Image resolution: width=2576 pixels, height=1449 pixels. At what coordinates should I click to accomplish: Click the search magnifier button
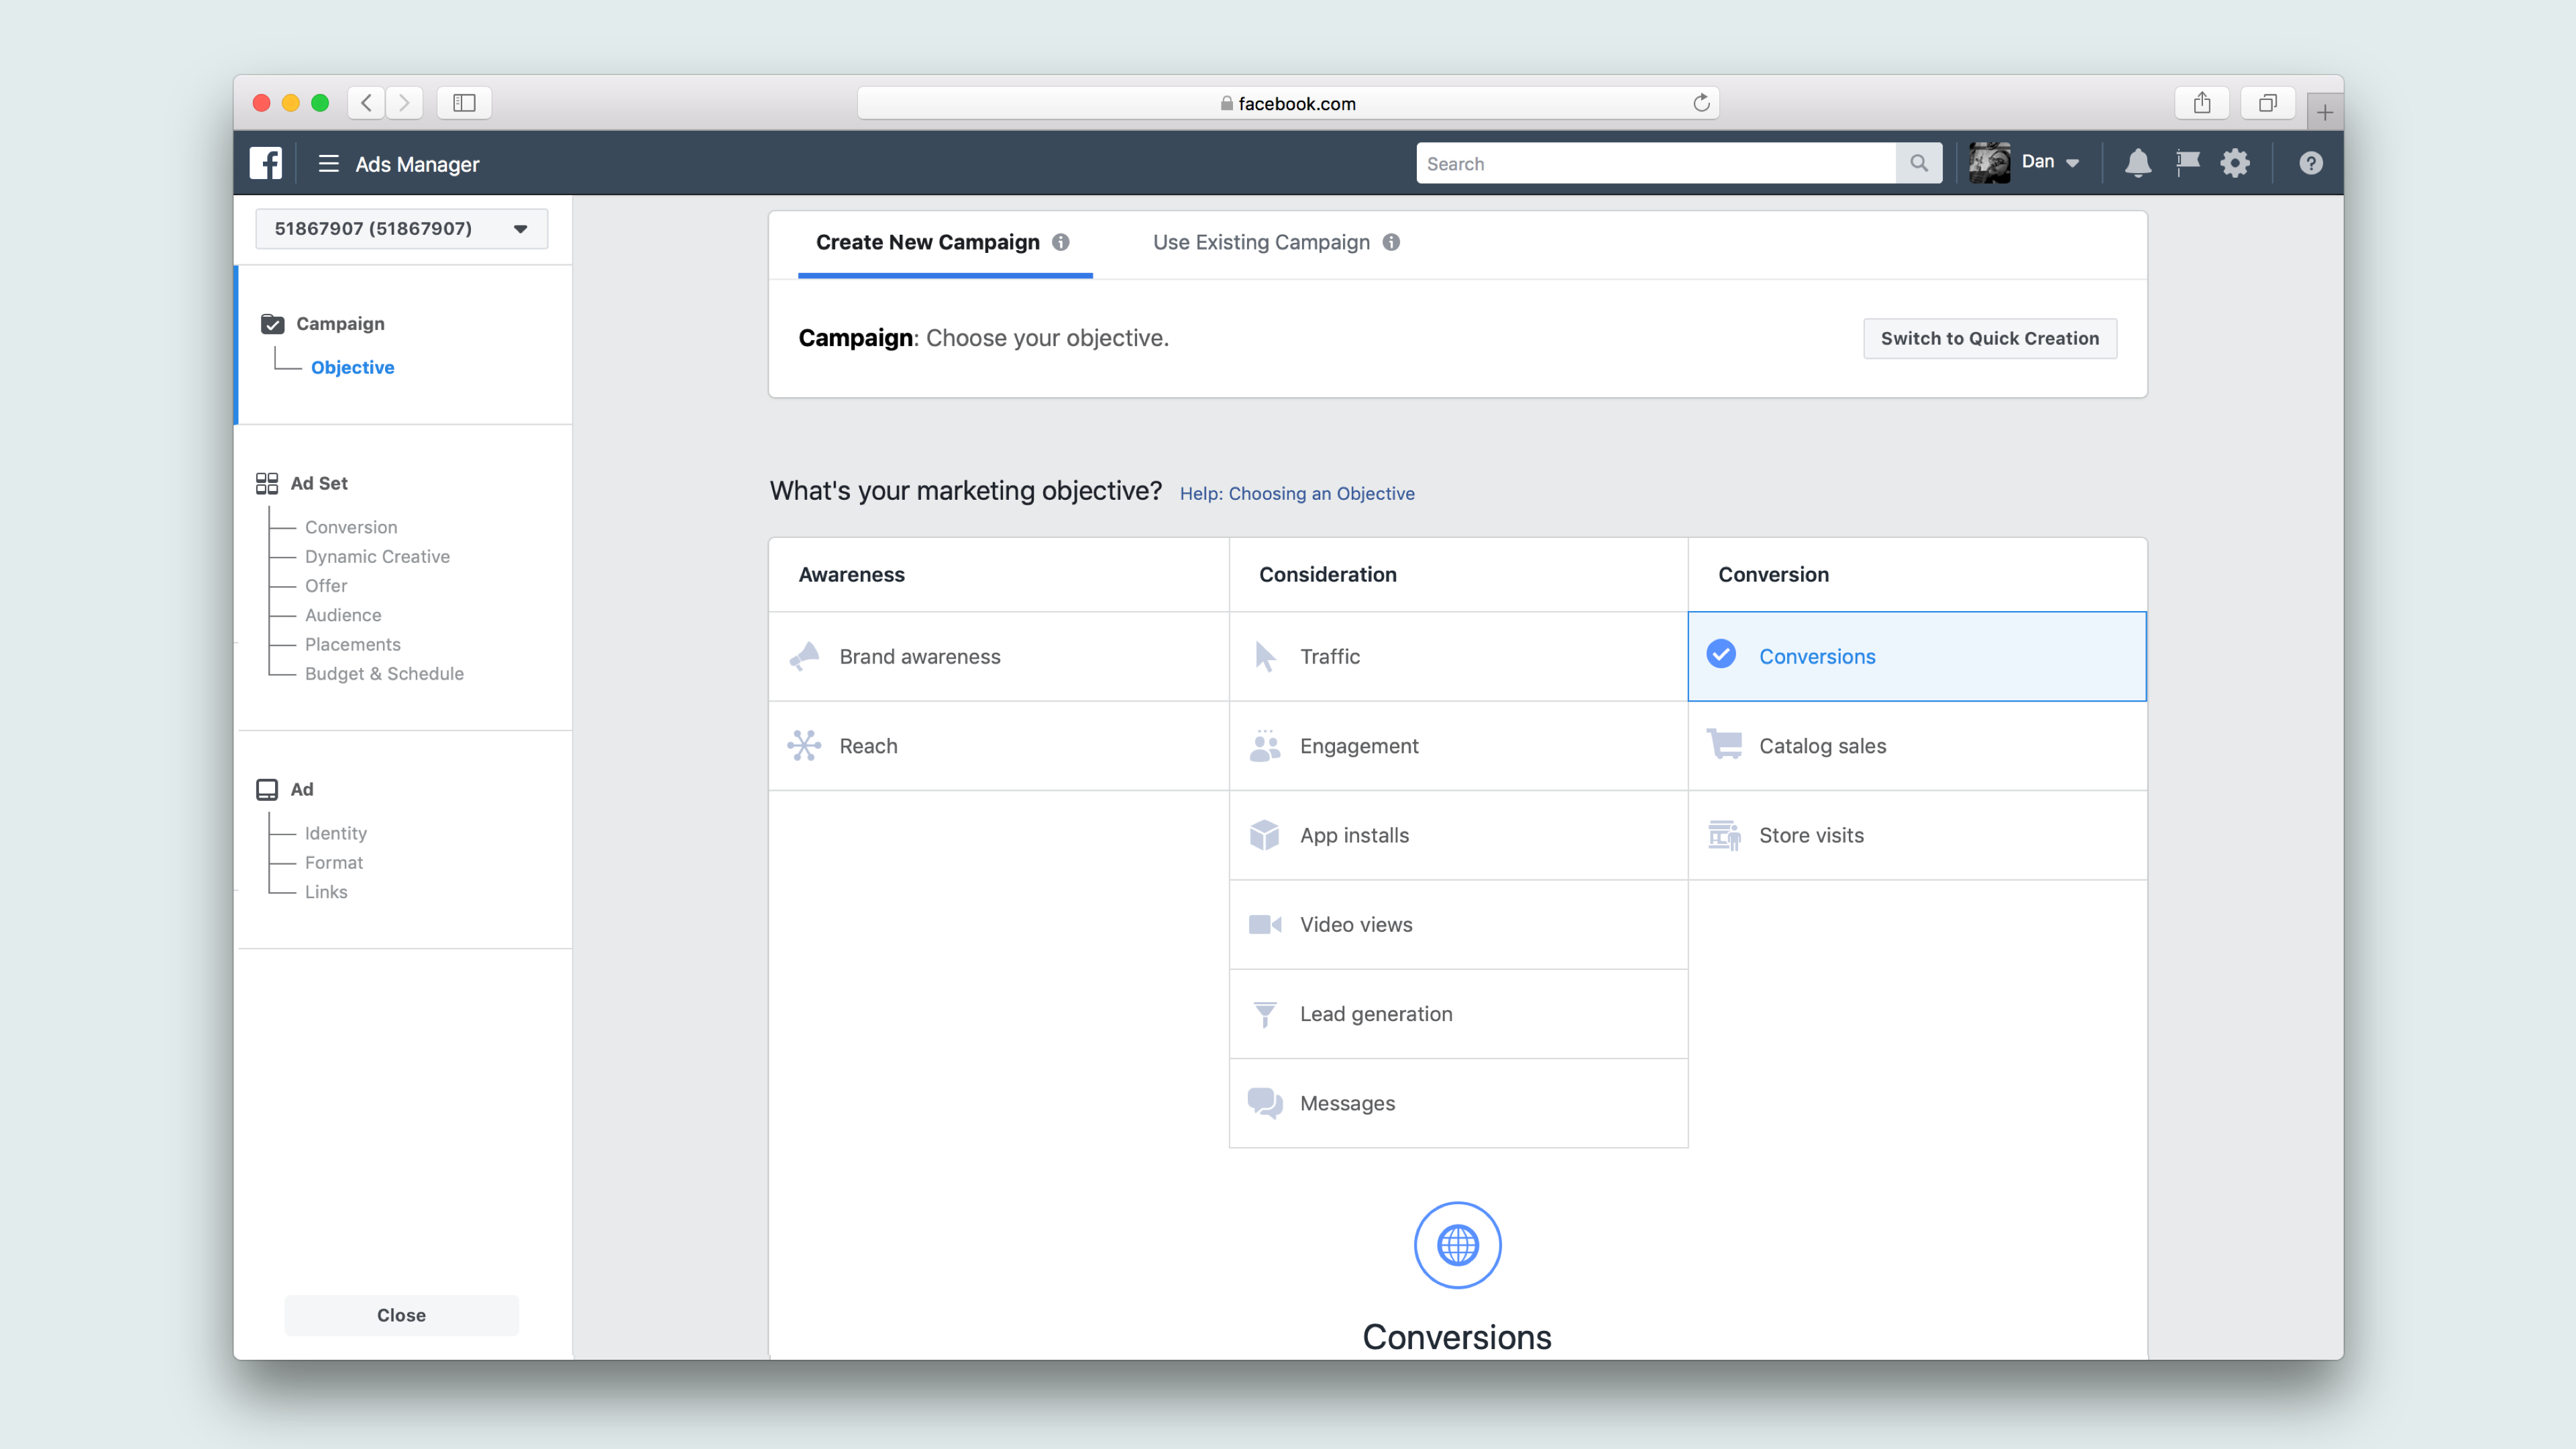tap(1918, 163)
